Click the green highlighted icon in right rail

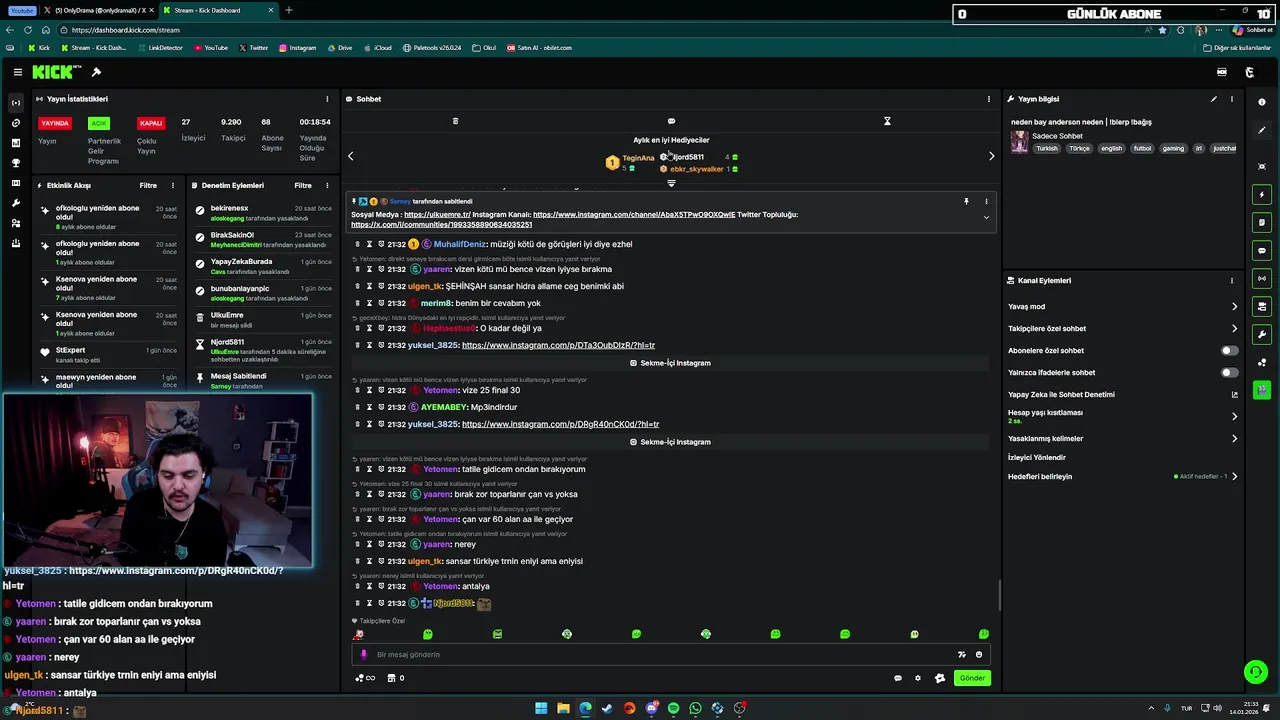[1262, 390]
